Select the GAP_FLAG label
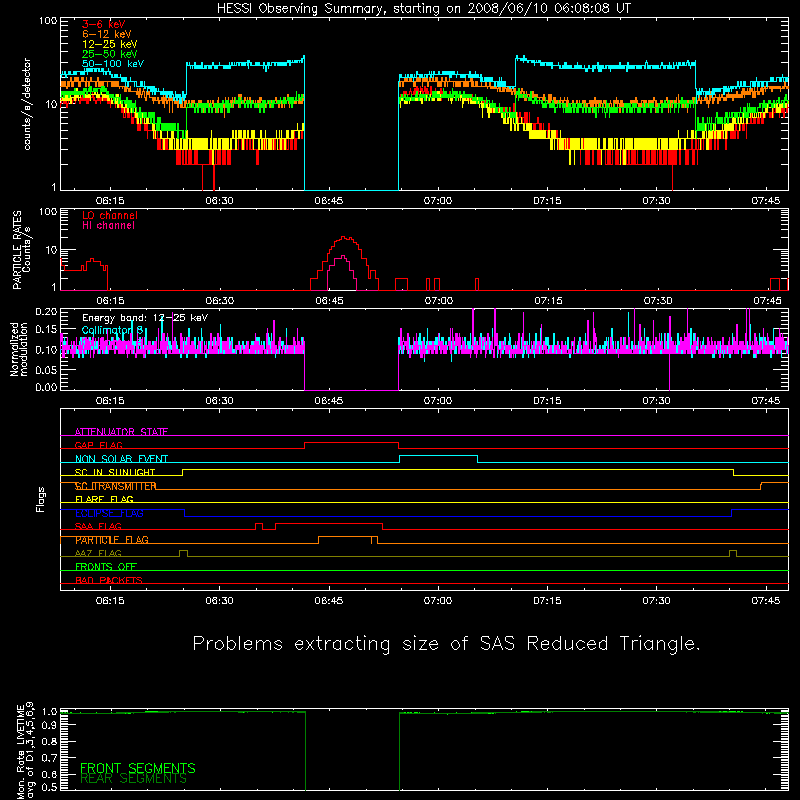Viewport: 800px width, 800px height. [x=98, y=445]
